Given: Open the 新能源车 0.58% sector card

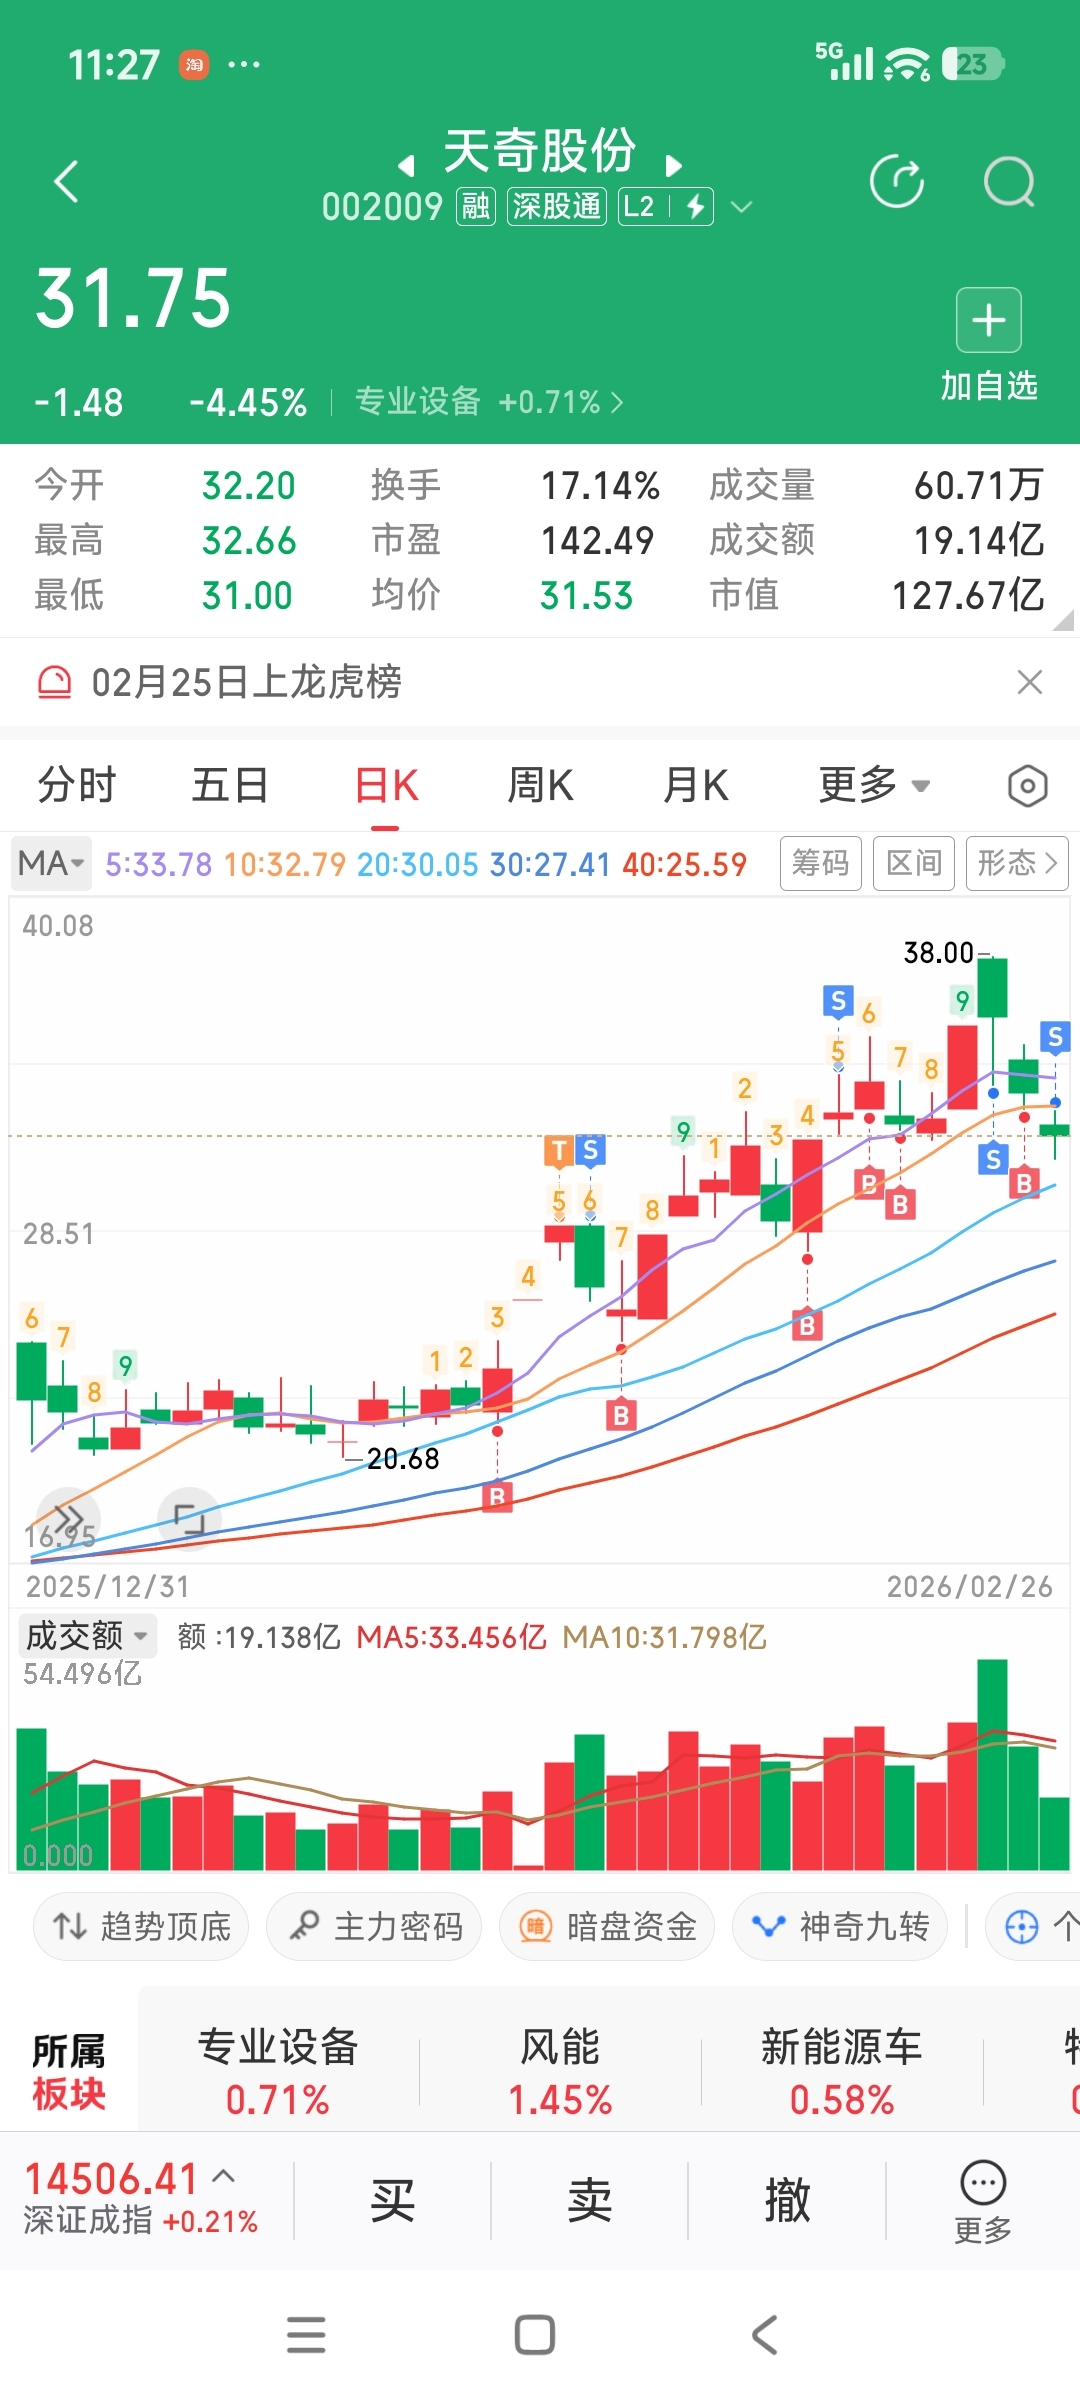Looking at the screenshot, I should 842,2072.
